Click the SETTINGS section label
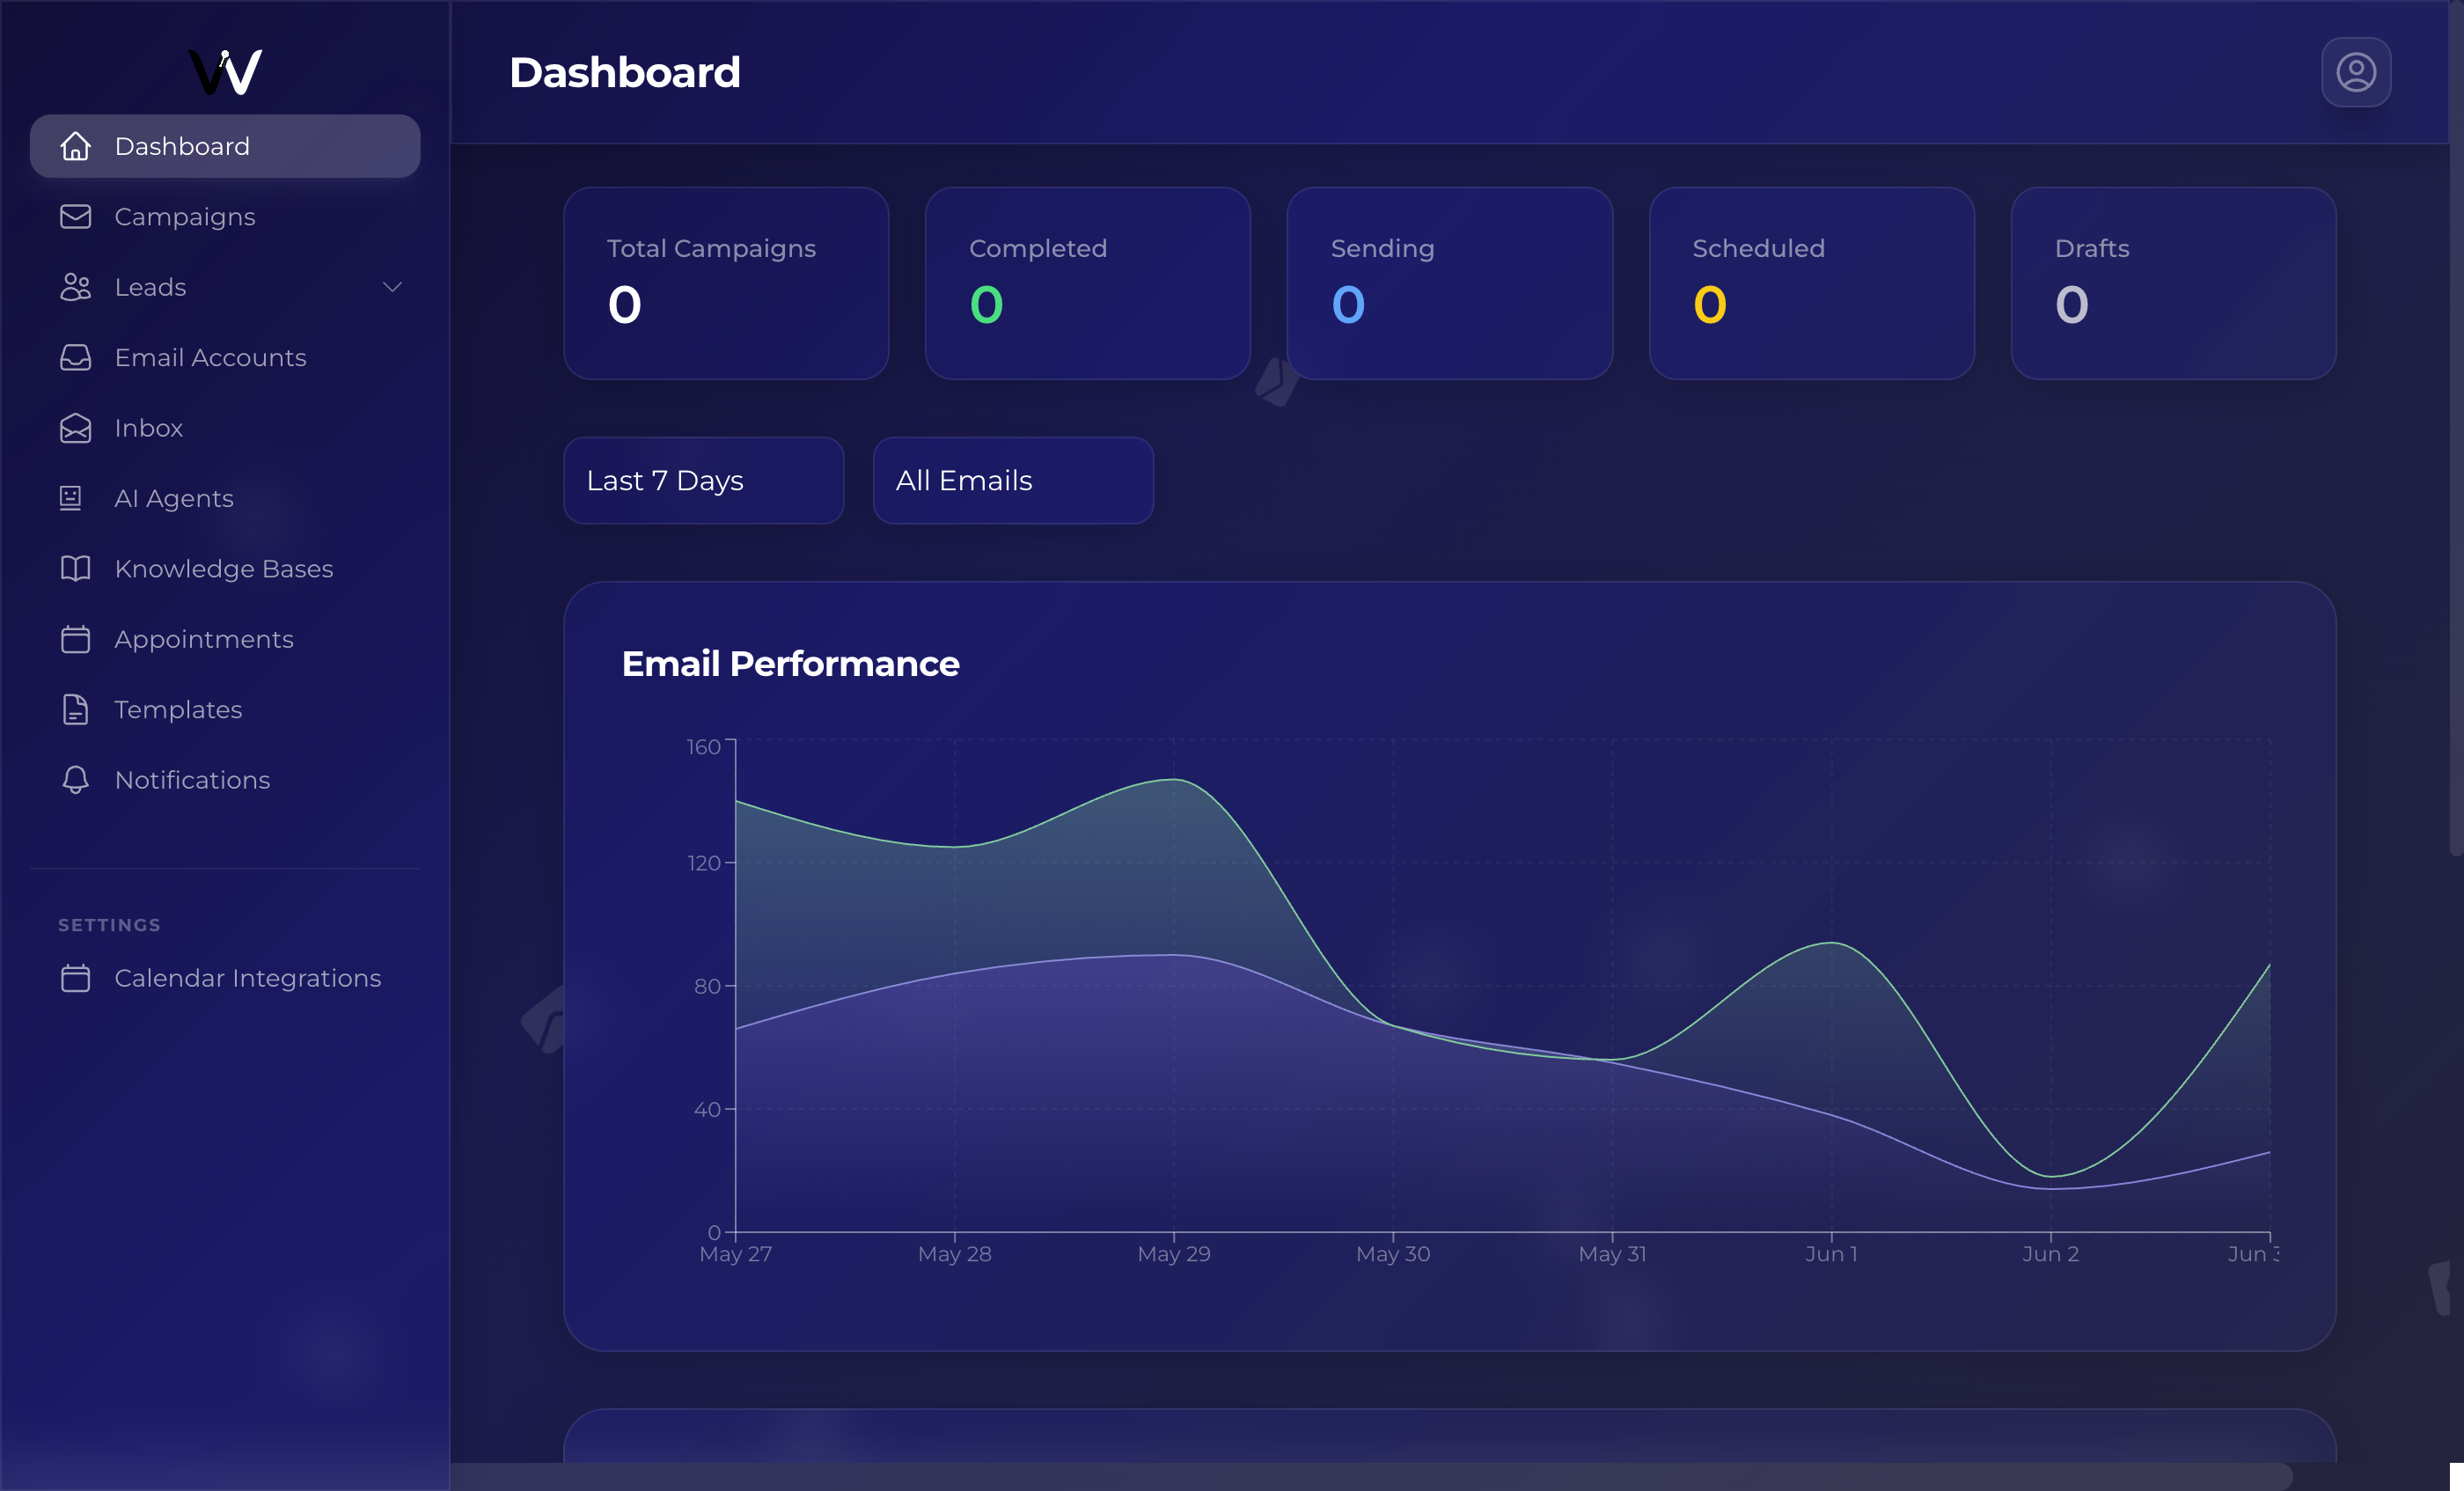Image resolution: width=2464 pixels, height=1491 pixels. pos(109,925)
